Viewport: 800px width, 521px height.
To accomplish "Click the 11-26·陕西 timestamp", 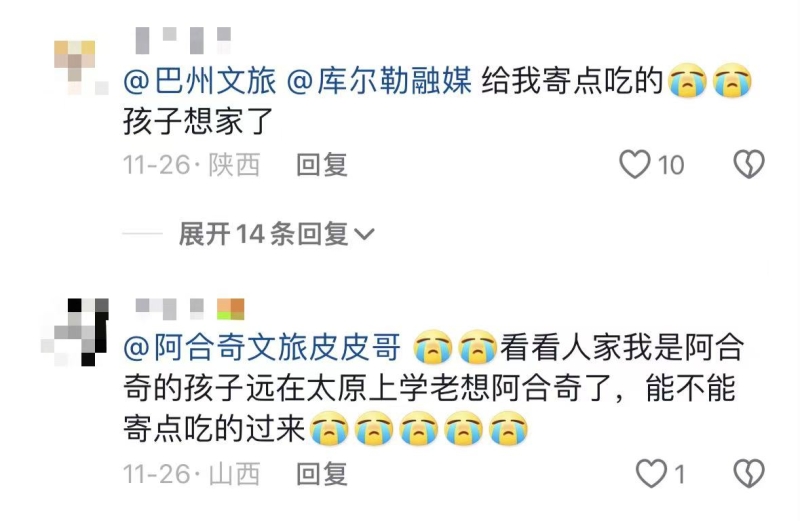I will [x=192, y=165].
